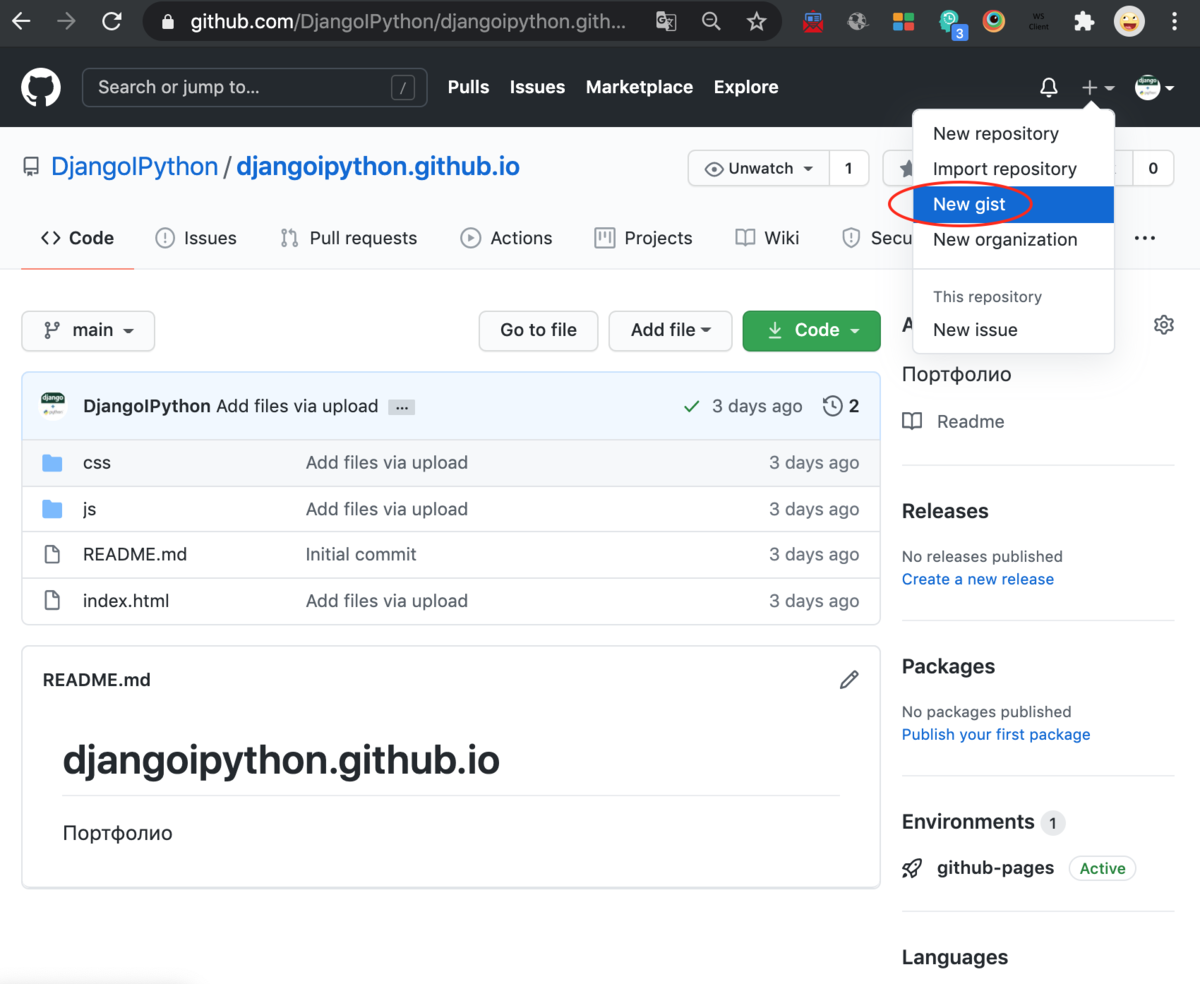Select New repository menu item
The width and height of the screenshot is (1200, 984).
click(x=1014, y=134)
